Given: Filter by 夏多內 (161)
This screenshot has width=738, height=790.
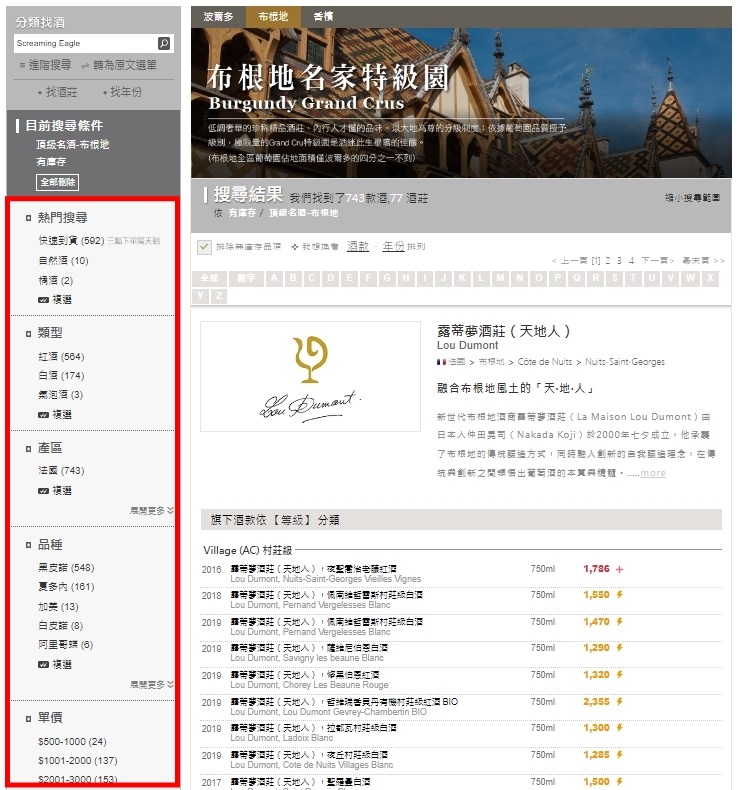Looking at the screenshot, I should tap(66, 587).
